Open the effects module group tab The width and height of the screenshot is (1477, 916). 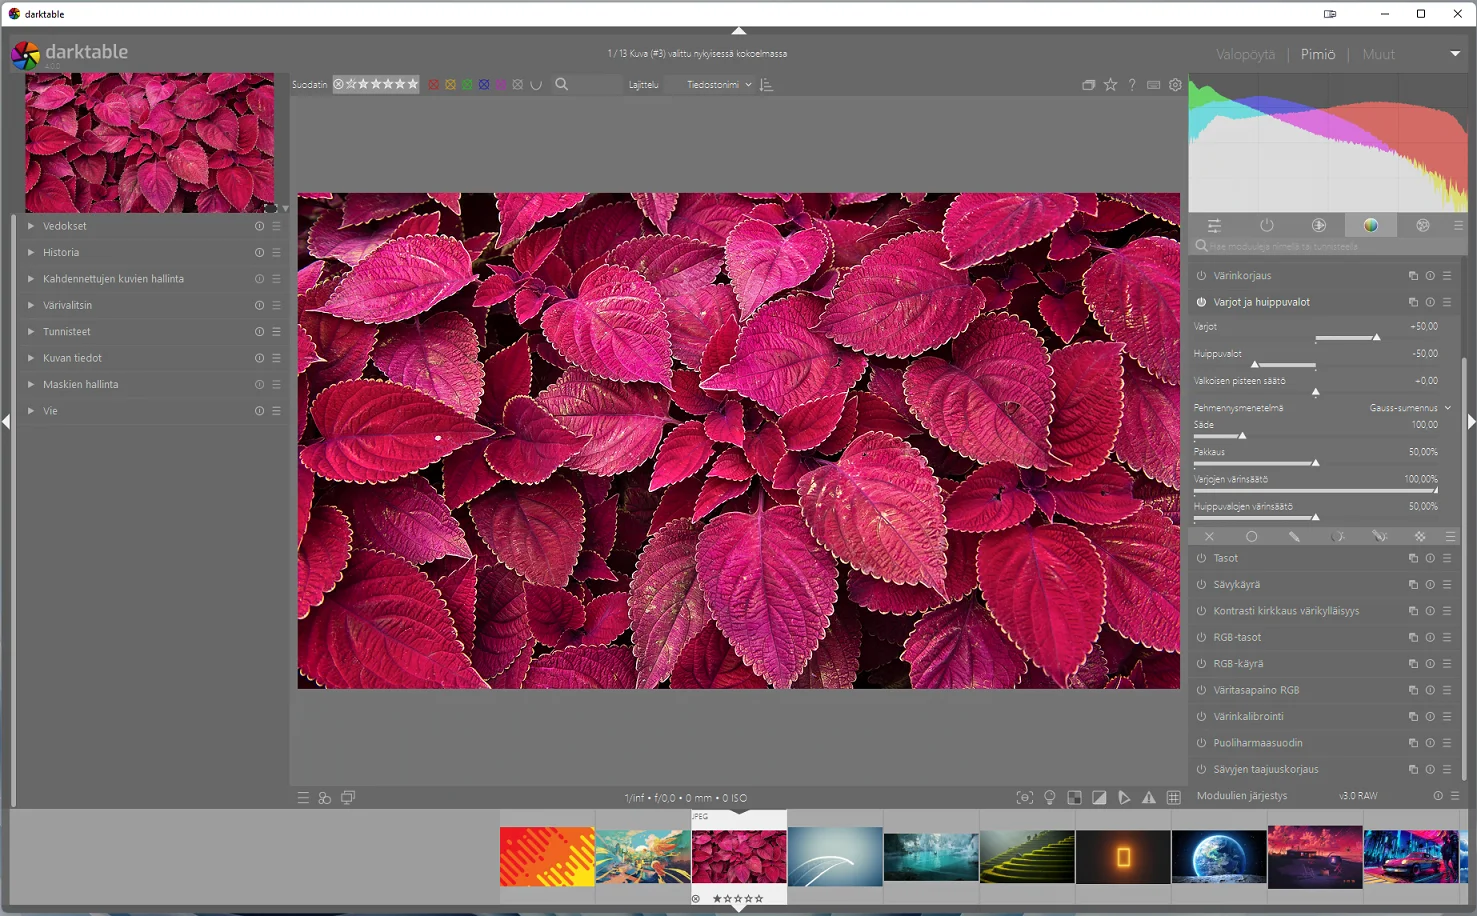[1422, 226]
